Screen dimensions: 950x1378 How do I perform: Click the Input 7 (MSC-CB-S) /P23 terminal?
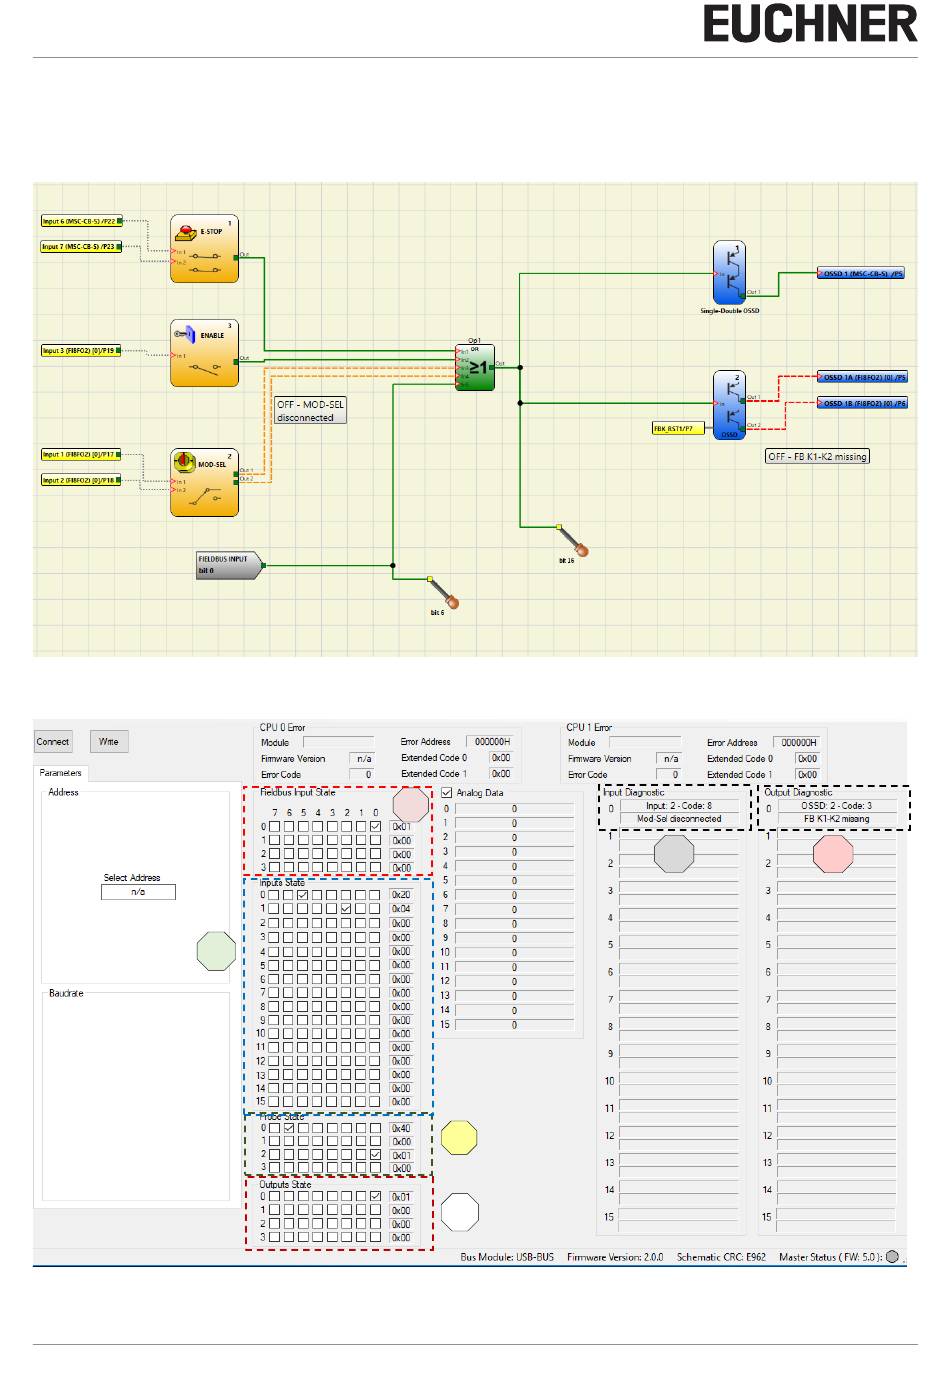81,246
